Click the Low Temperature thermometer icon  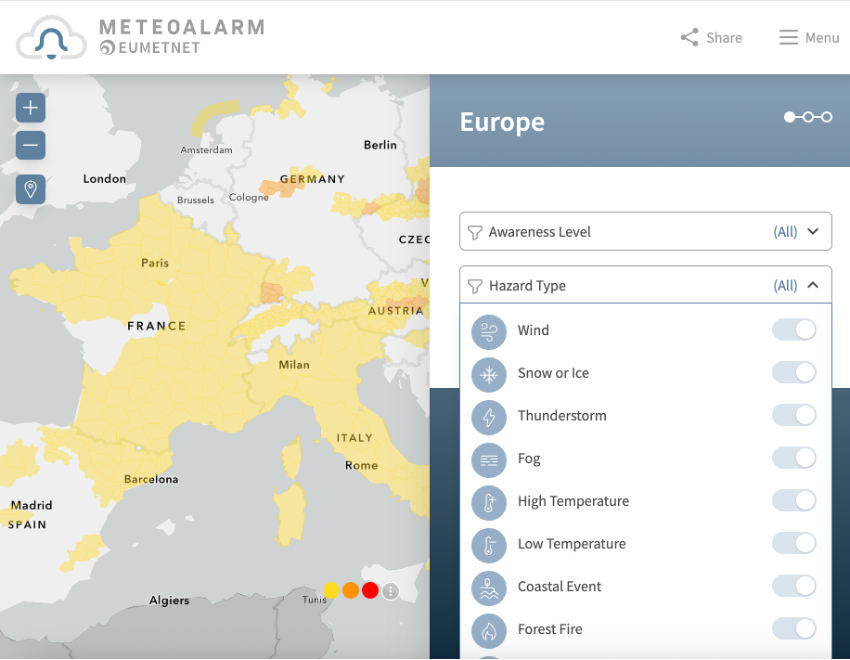point(488,545)
